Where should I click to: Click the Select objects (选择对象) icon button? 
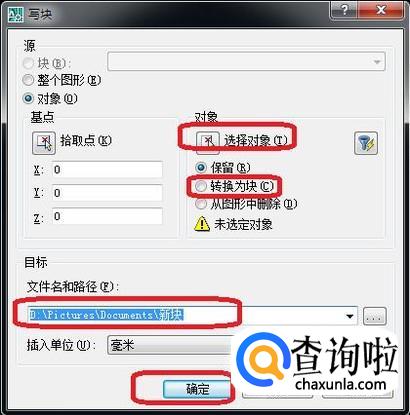(x=208, y=143)
